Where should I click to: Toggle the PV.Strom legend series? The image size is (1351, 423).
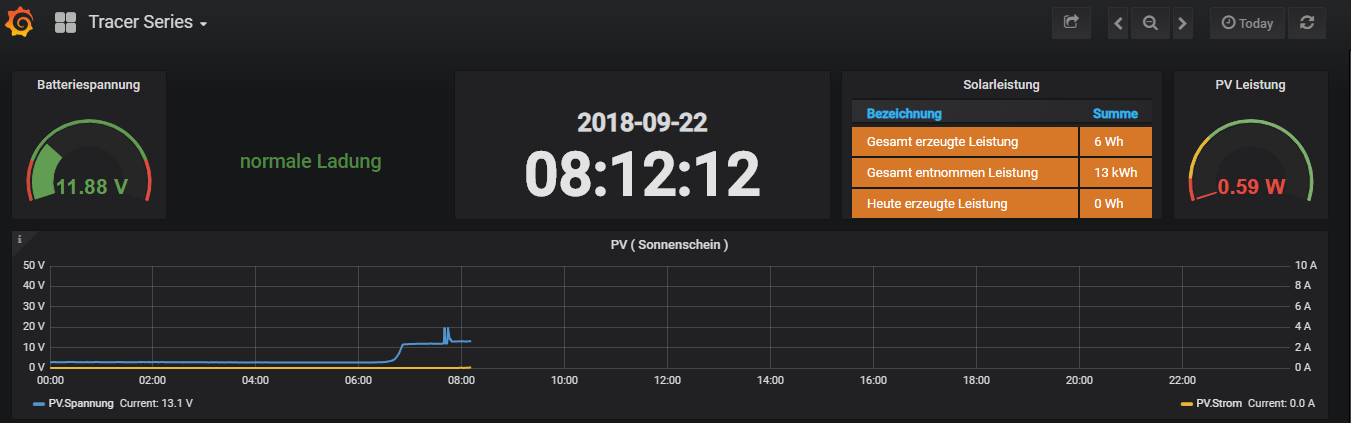(1220, 403)
